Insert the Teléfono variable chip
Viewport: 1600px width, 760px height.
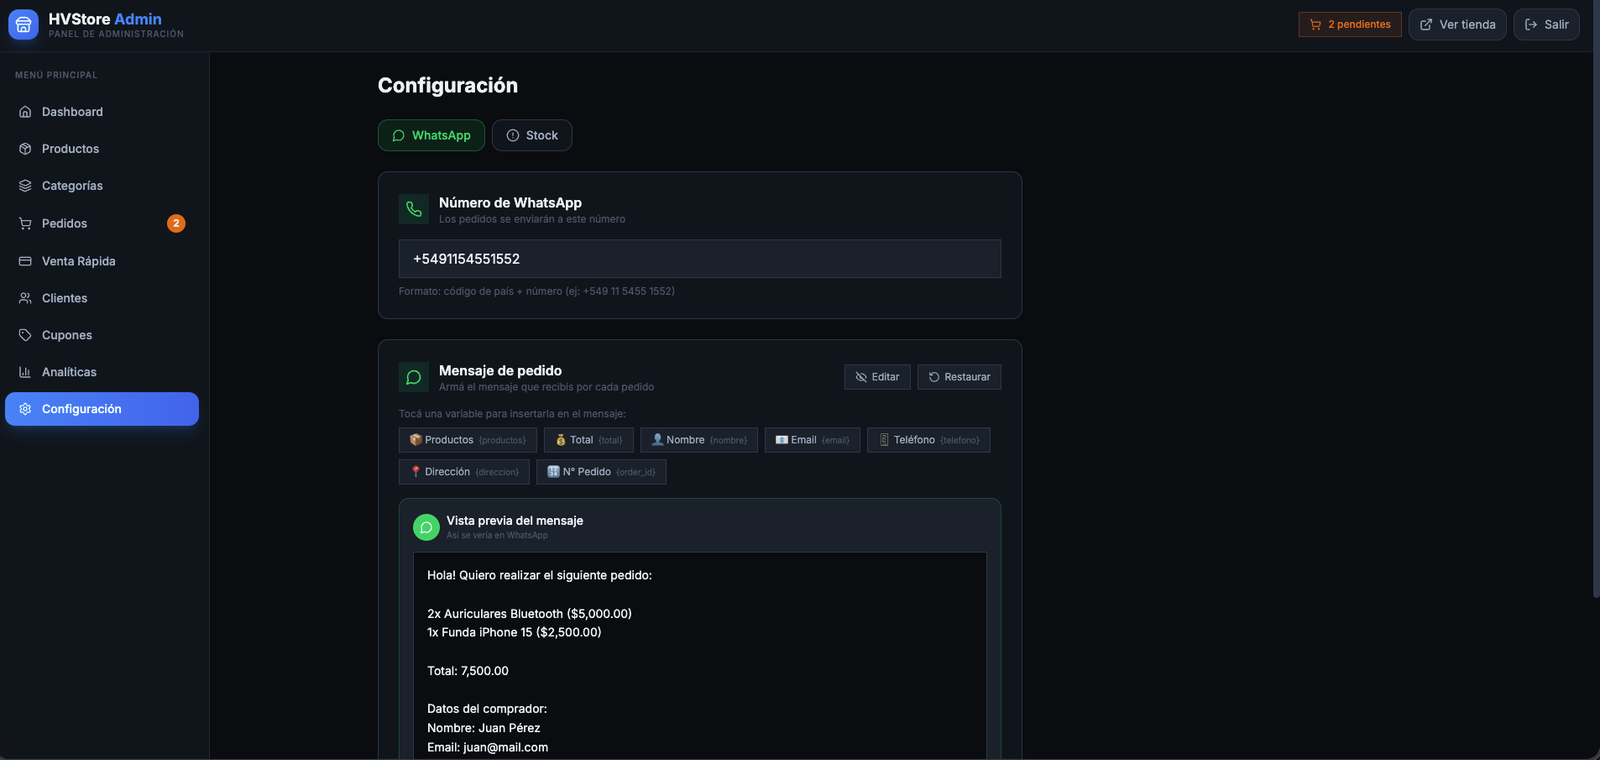[929, 440]
